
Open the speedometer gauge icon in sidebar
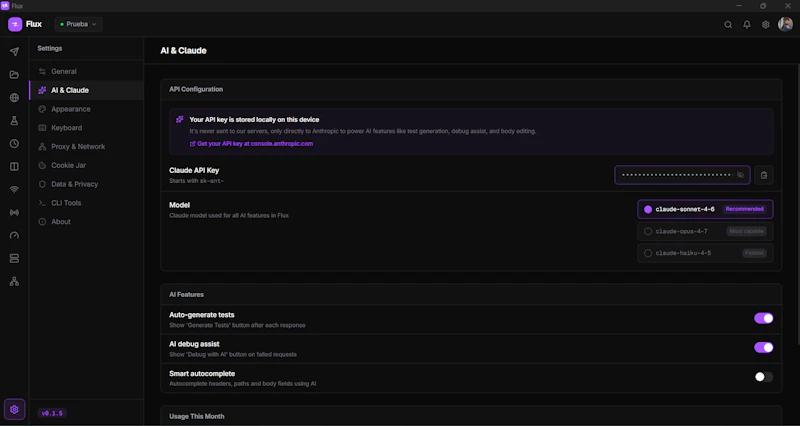[14, 235]
